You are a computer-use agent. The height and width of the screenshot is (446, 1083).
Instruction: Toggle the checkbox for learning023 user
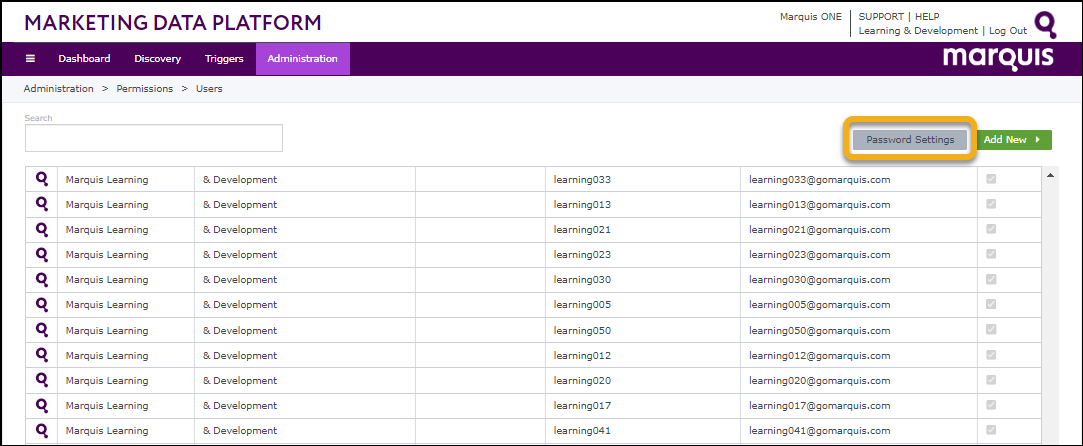coord(991,254)
